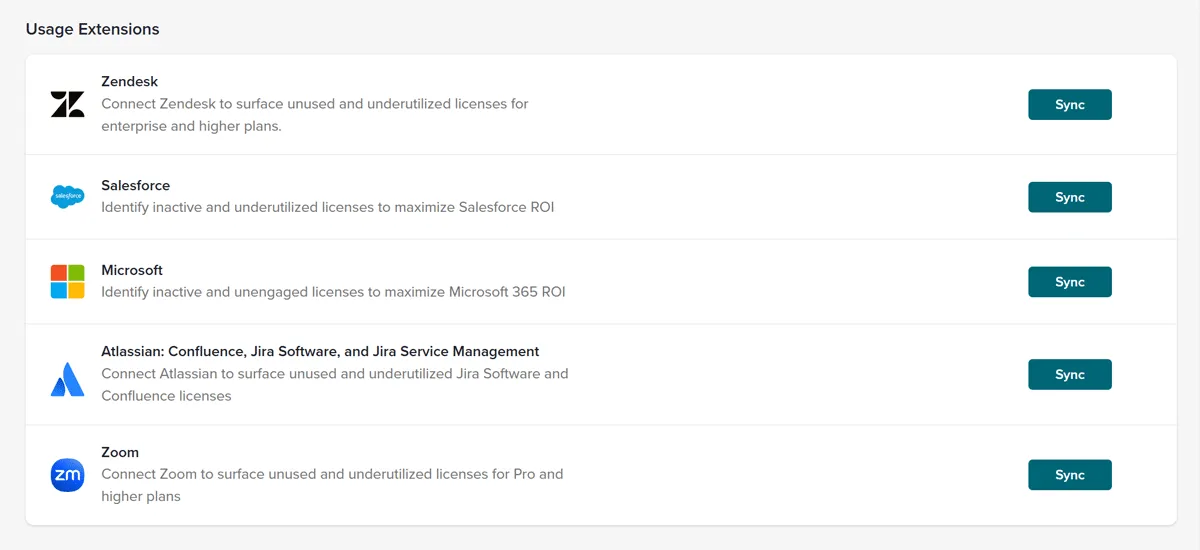Screen dimensions: 1200x550
Task: Click the Zoom app logo
Action: pos(68,475)
